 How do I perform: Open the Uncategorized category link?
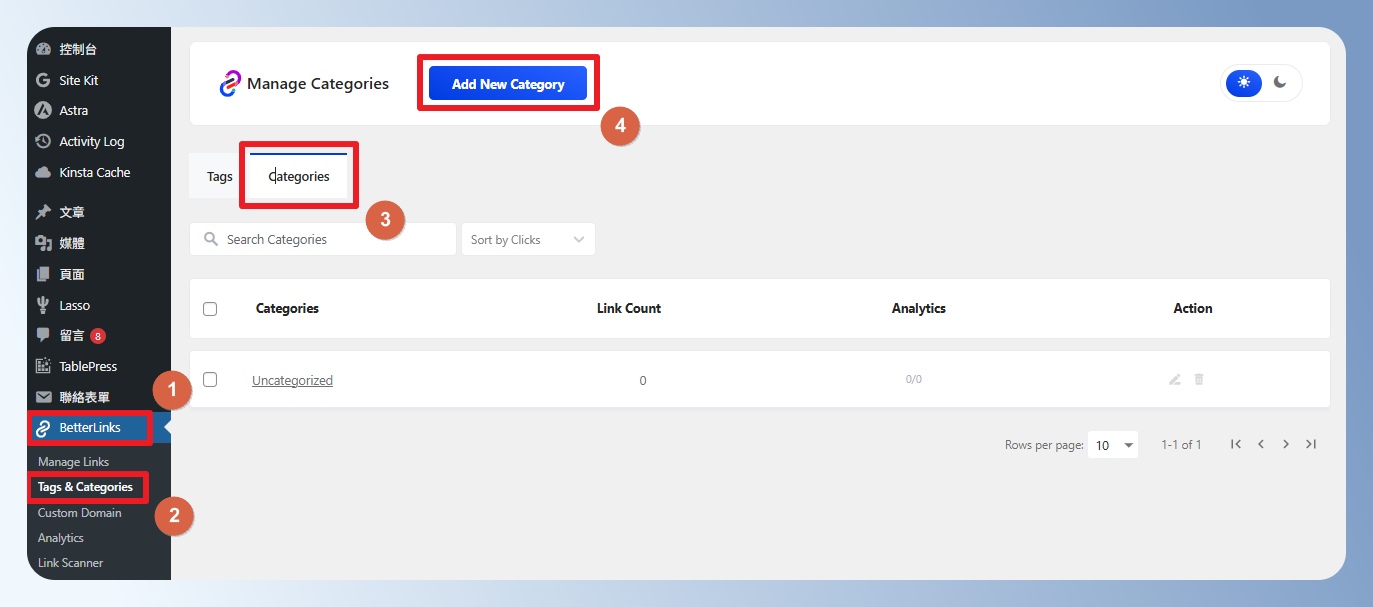[x=292, y=381]
